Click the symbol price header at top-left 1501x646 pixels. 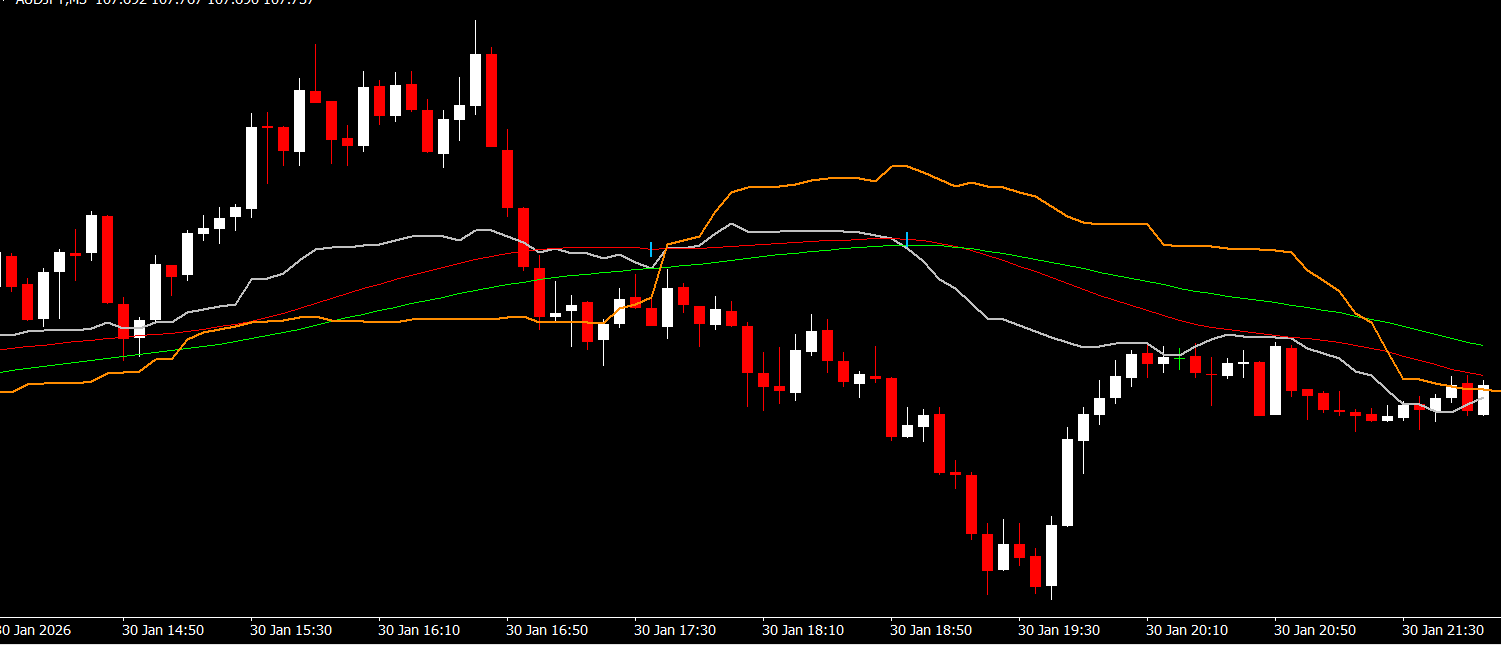point(160,3)
